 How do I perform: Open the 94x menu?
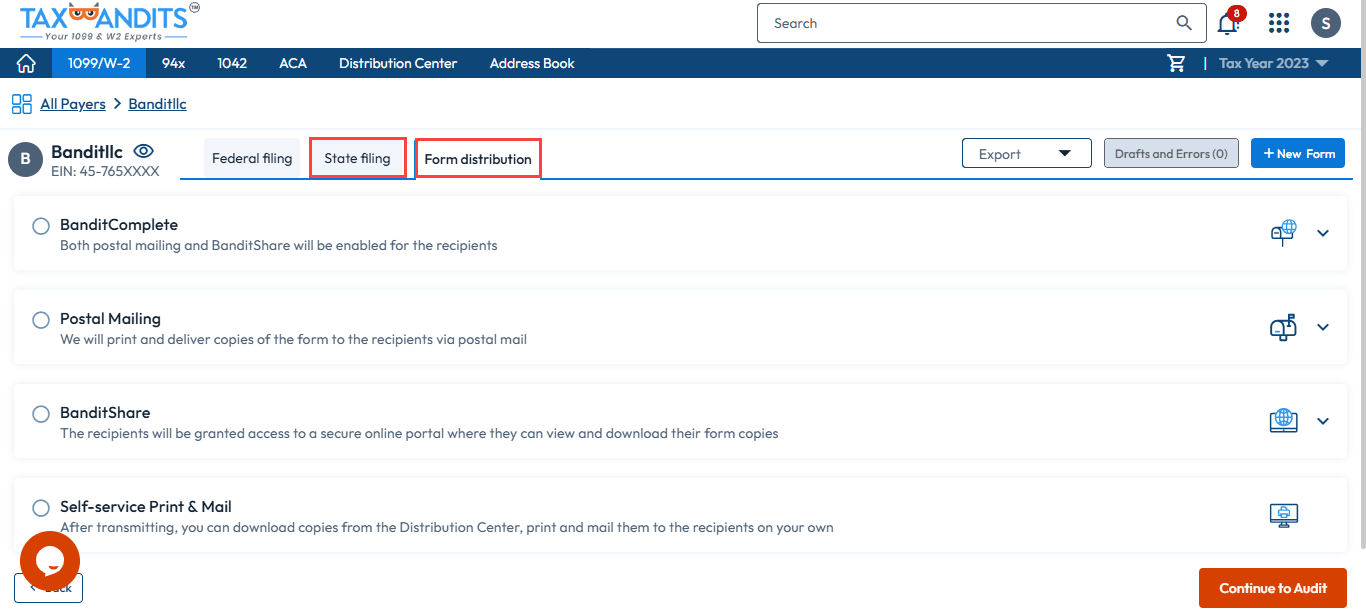tap(173, 63)
